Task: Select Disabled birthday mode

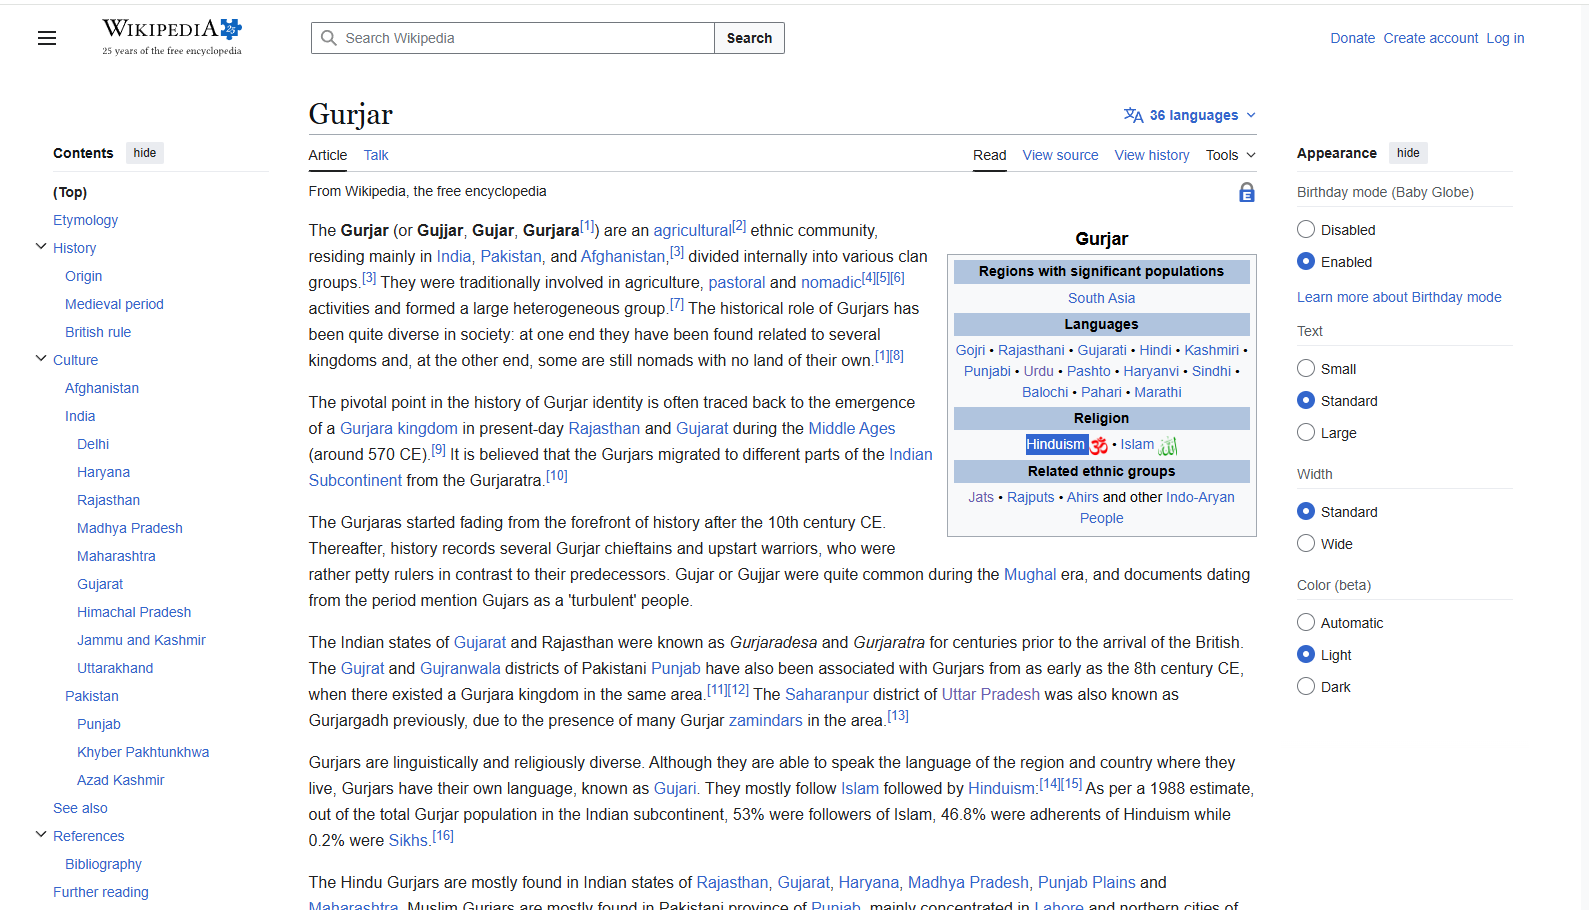Action: 1306,229
